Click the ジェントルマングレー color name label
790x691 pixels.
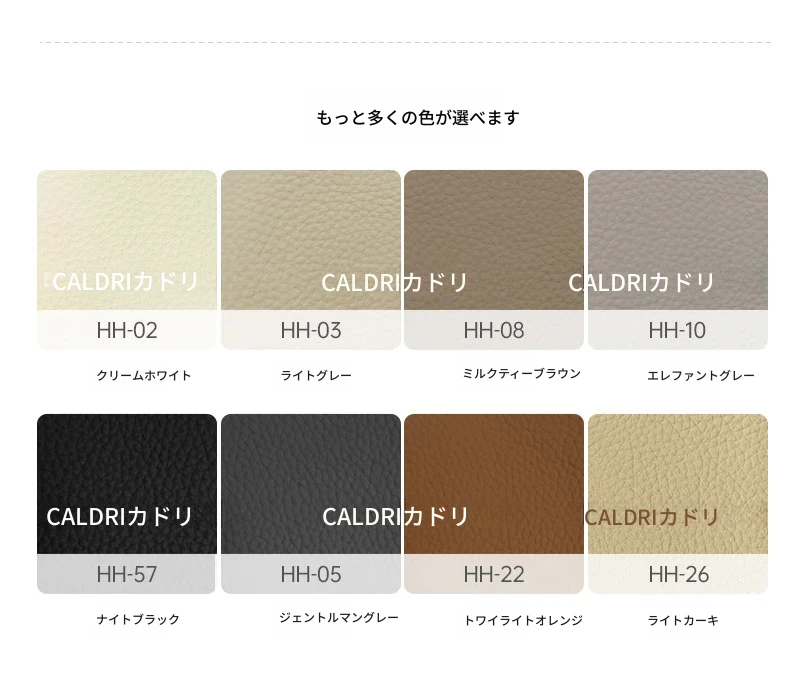[339, 617]
